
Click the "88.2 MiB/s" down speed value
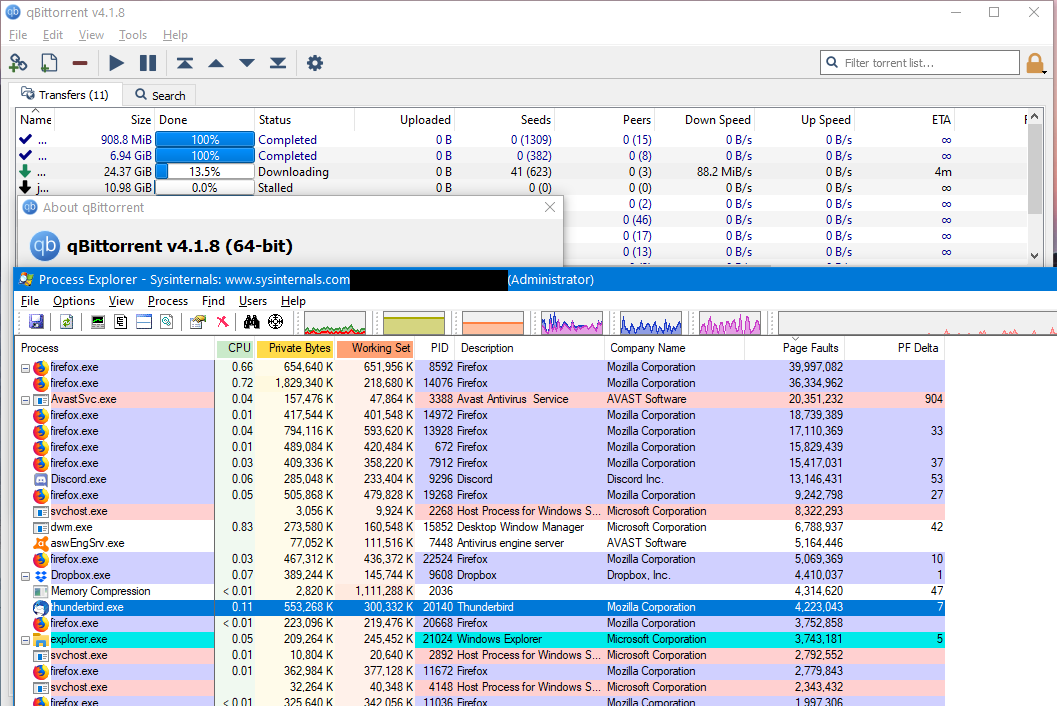[x=724, y=172]
